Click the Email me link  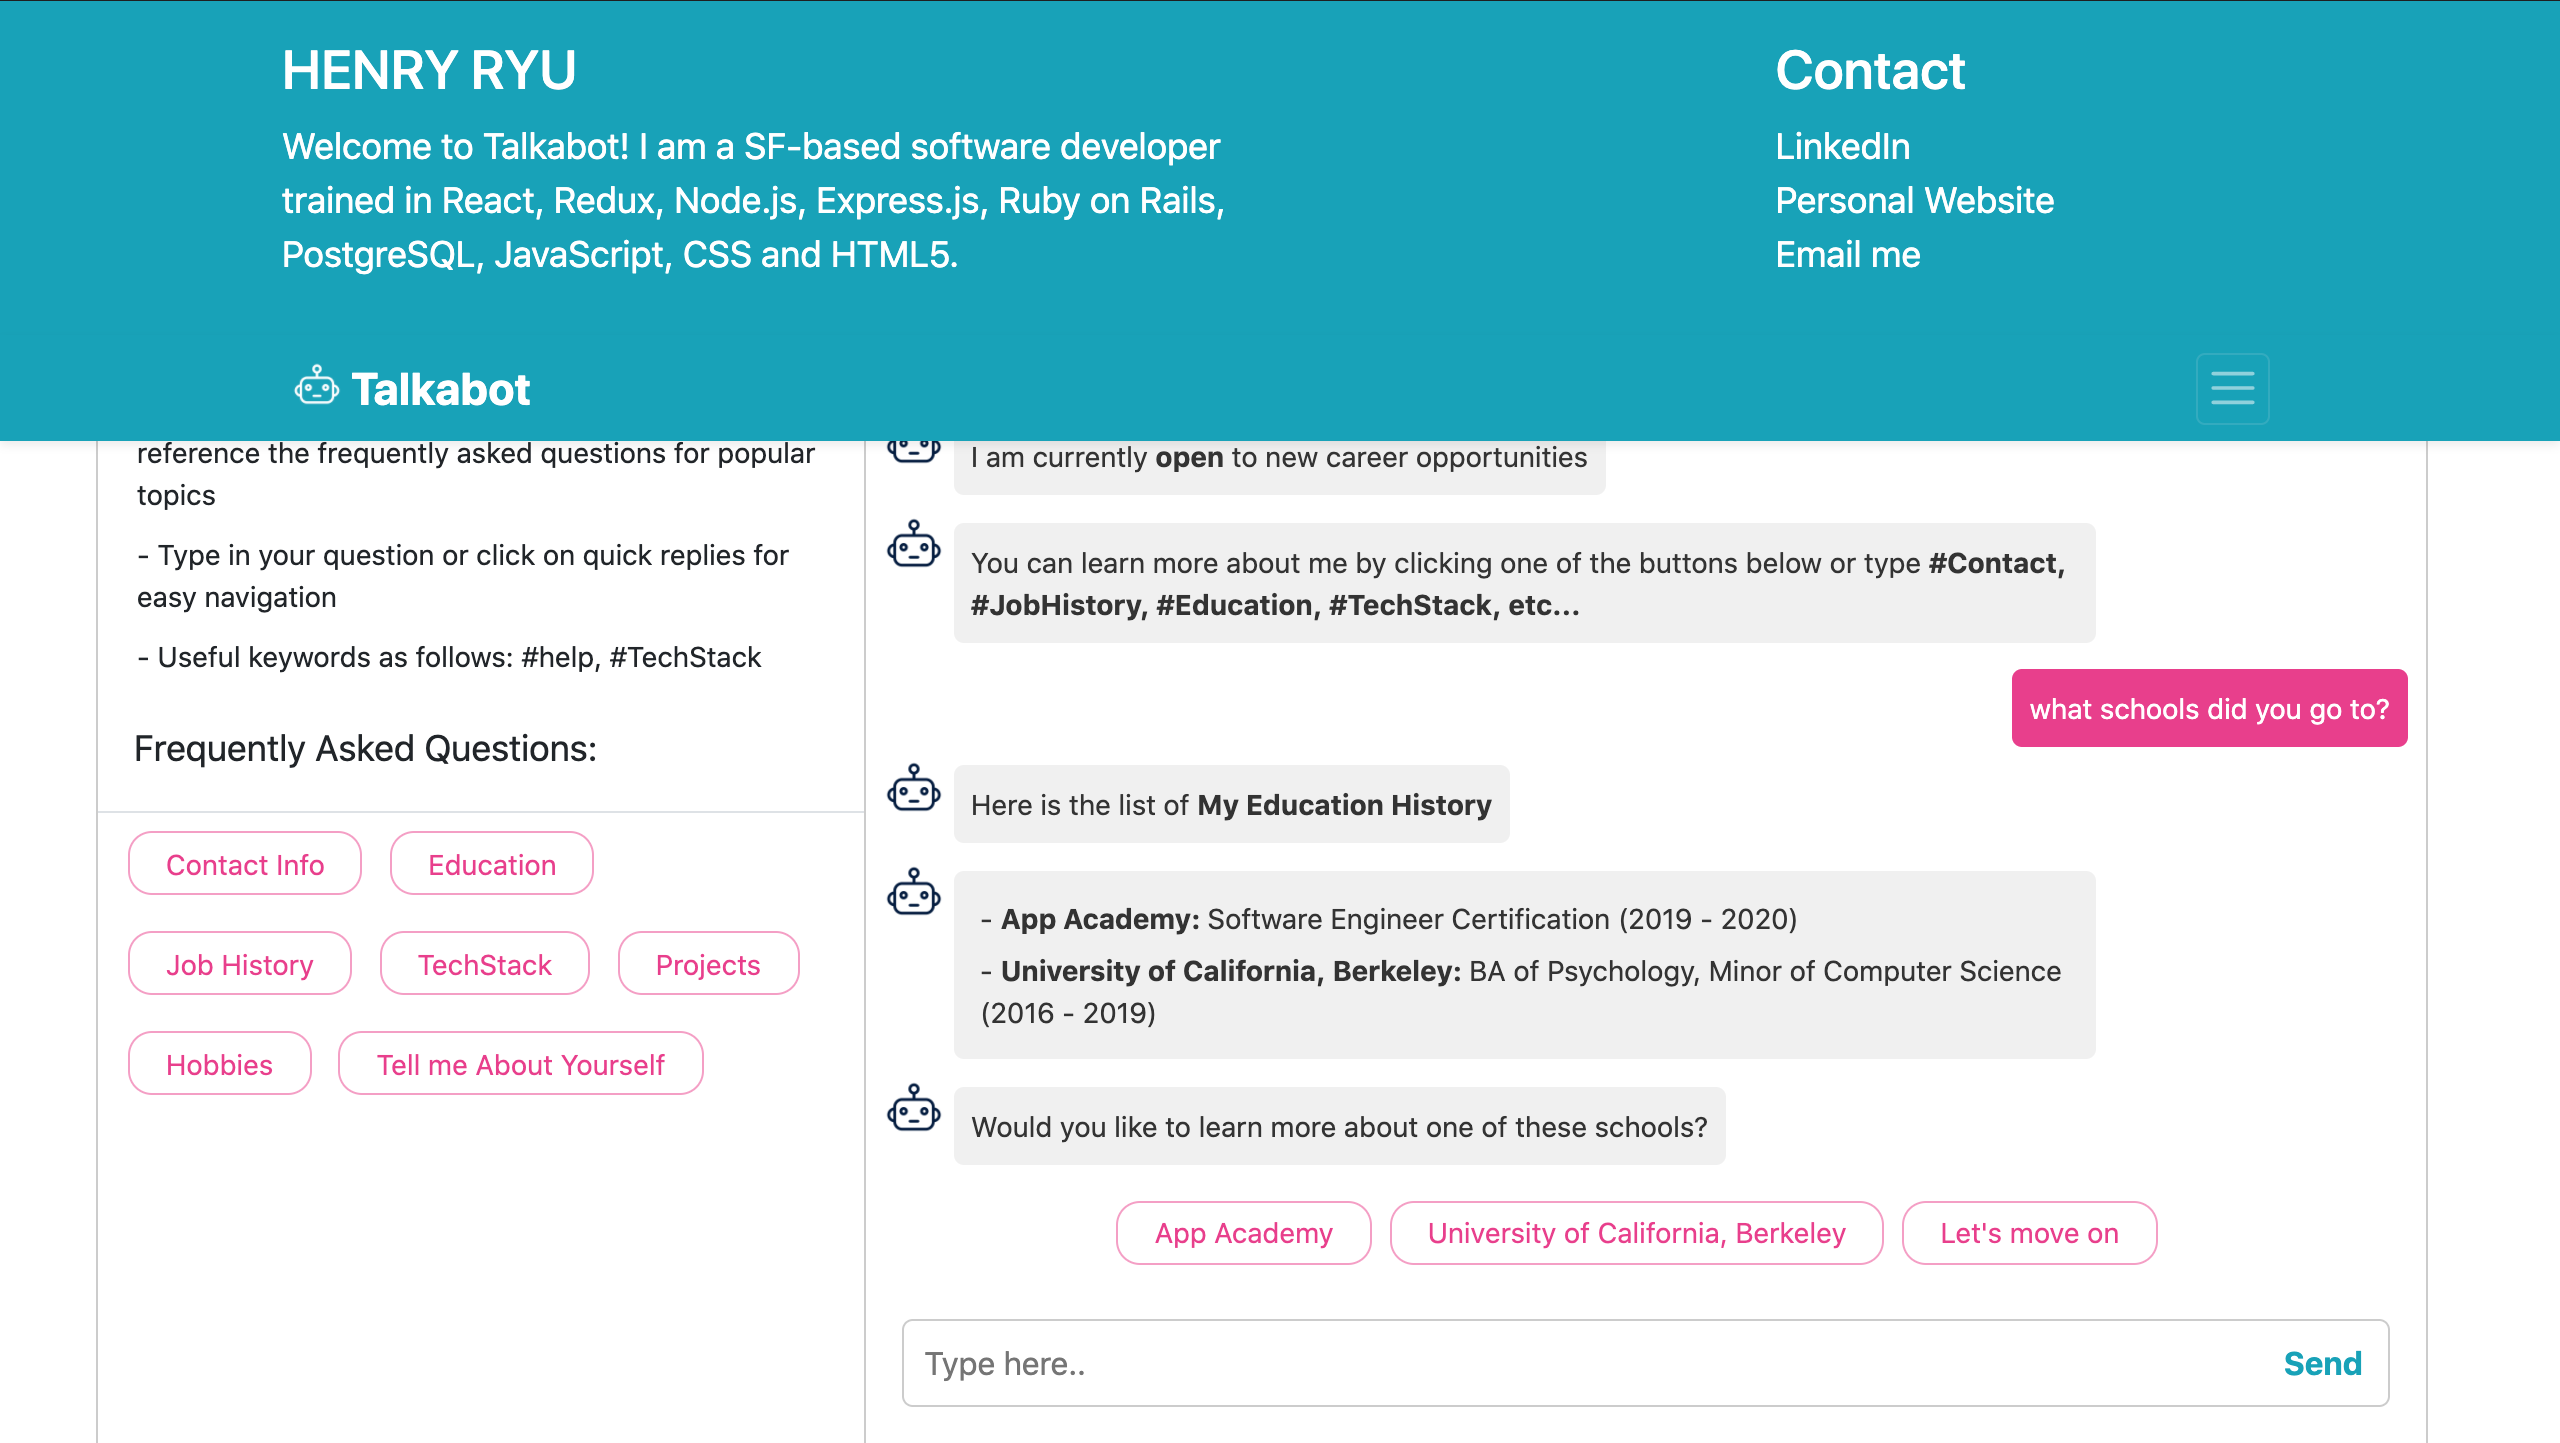pyautogui.click(x=1847, y=255)
